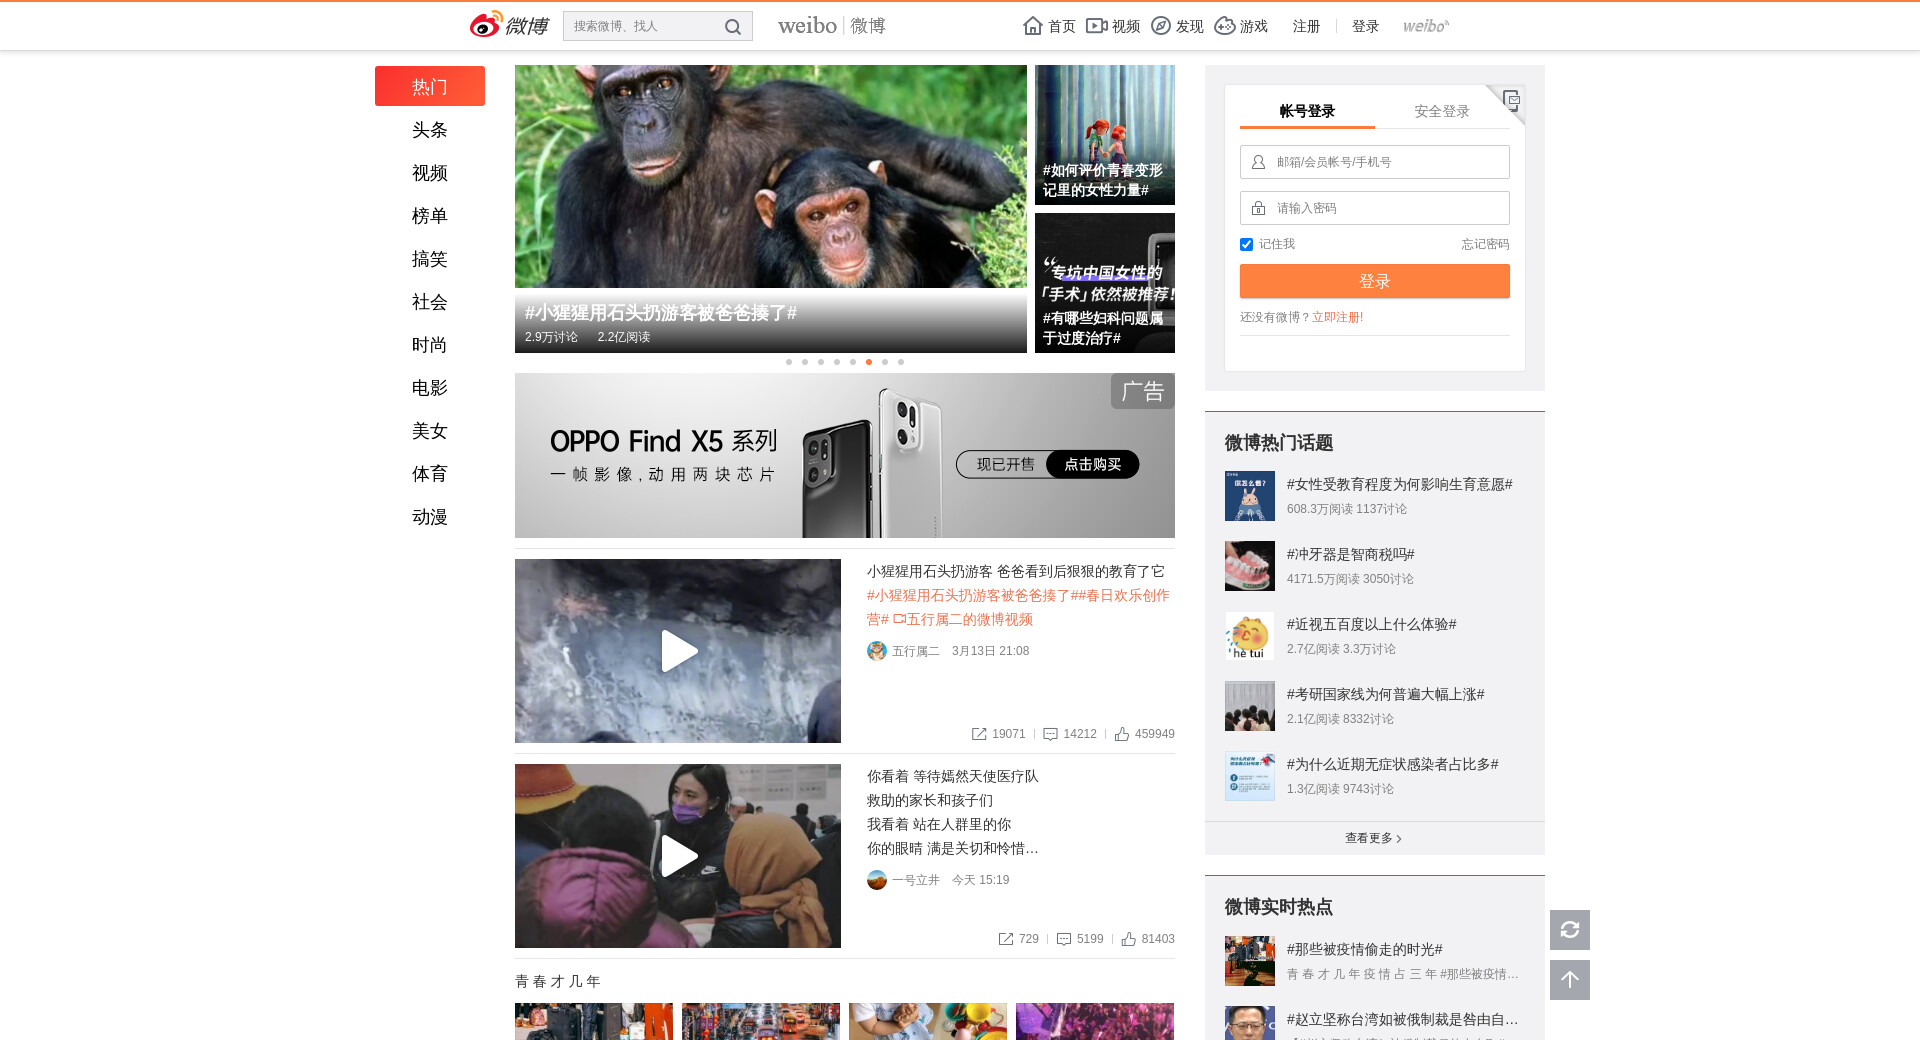Select 搞笑 category in left sidebar

point(429,259)
